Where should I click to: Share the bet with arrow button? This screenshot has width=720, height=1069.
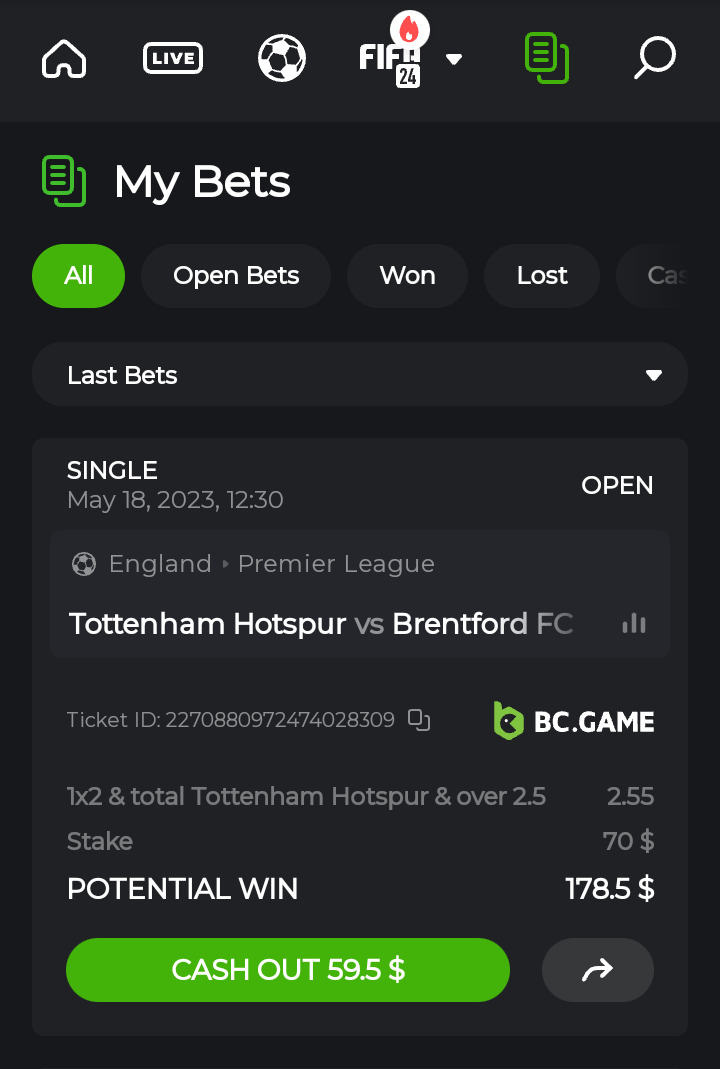click(x=598, y=969)
